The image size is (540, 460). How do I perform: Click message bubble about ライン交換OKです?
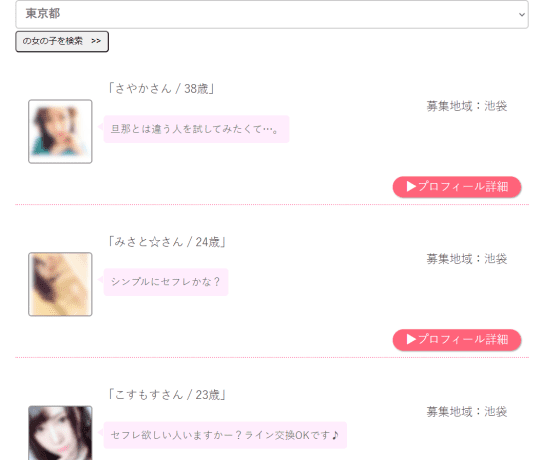(x=225, y=435)
